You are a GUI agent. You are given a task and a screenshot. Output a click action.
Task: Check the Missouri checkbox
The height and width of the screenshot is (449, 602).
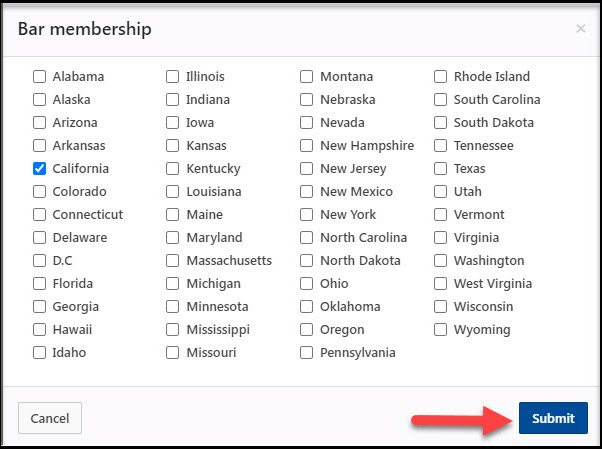coord(173,353)
